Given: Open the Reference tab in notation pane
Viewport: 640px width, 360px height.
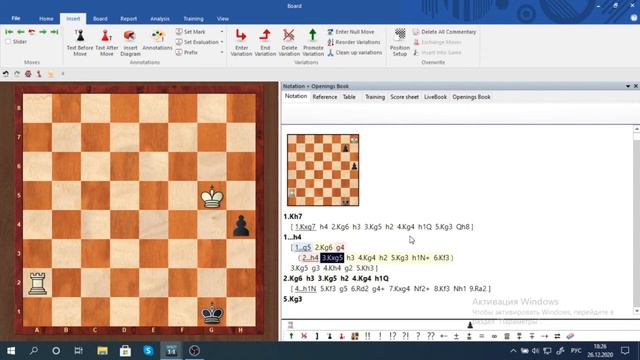Looking at the screenshot, I should [x=325, y=97].
